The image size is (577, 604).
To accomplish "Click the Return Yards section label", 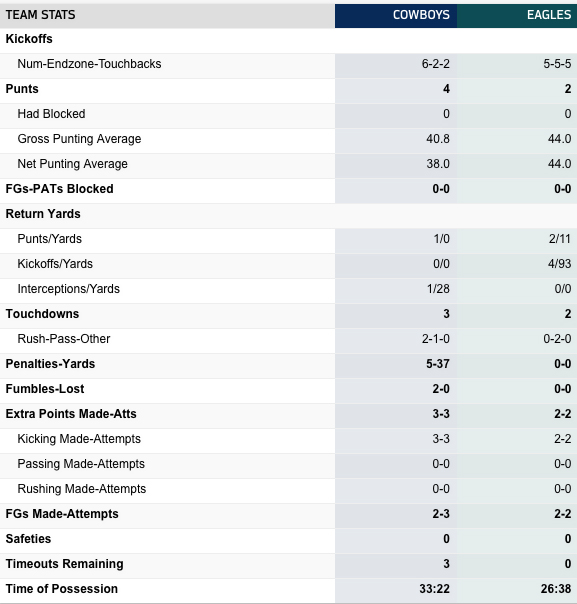I will pos(43,214).
